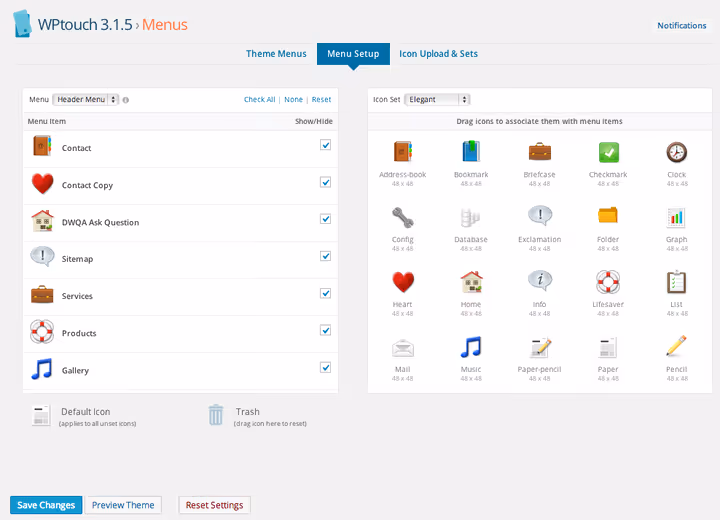The width and height of the screenshot is (720, 520).
Task: Select the List clipboard icon
Action: point(676,282)
